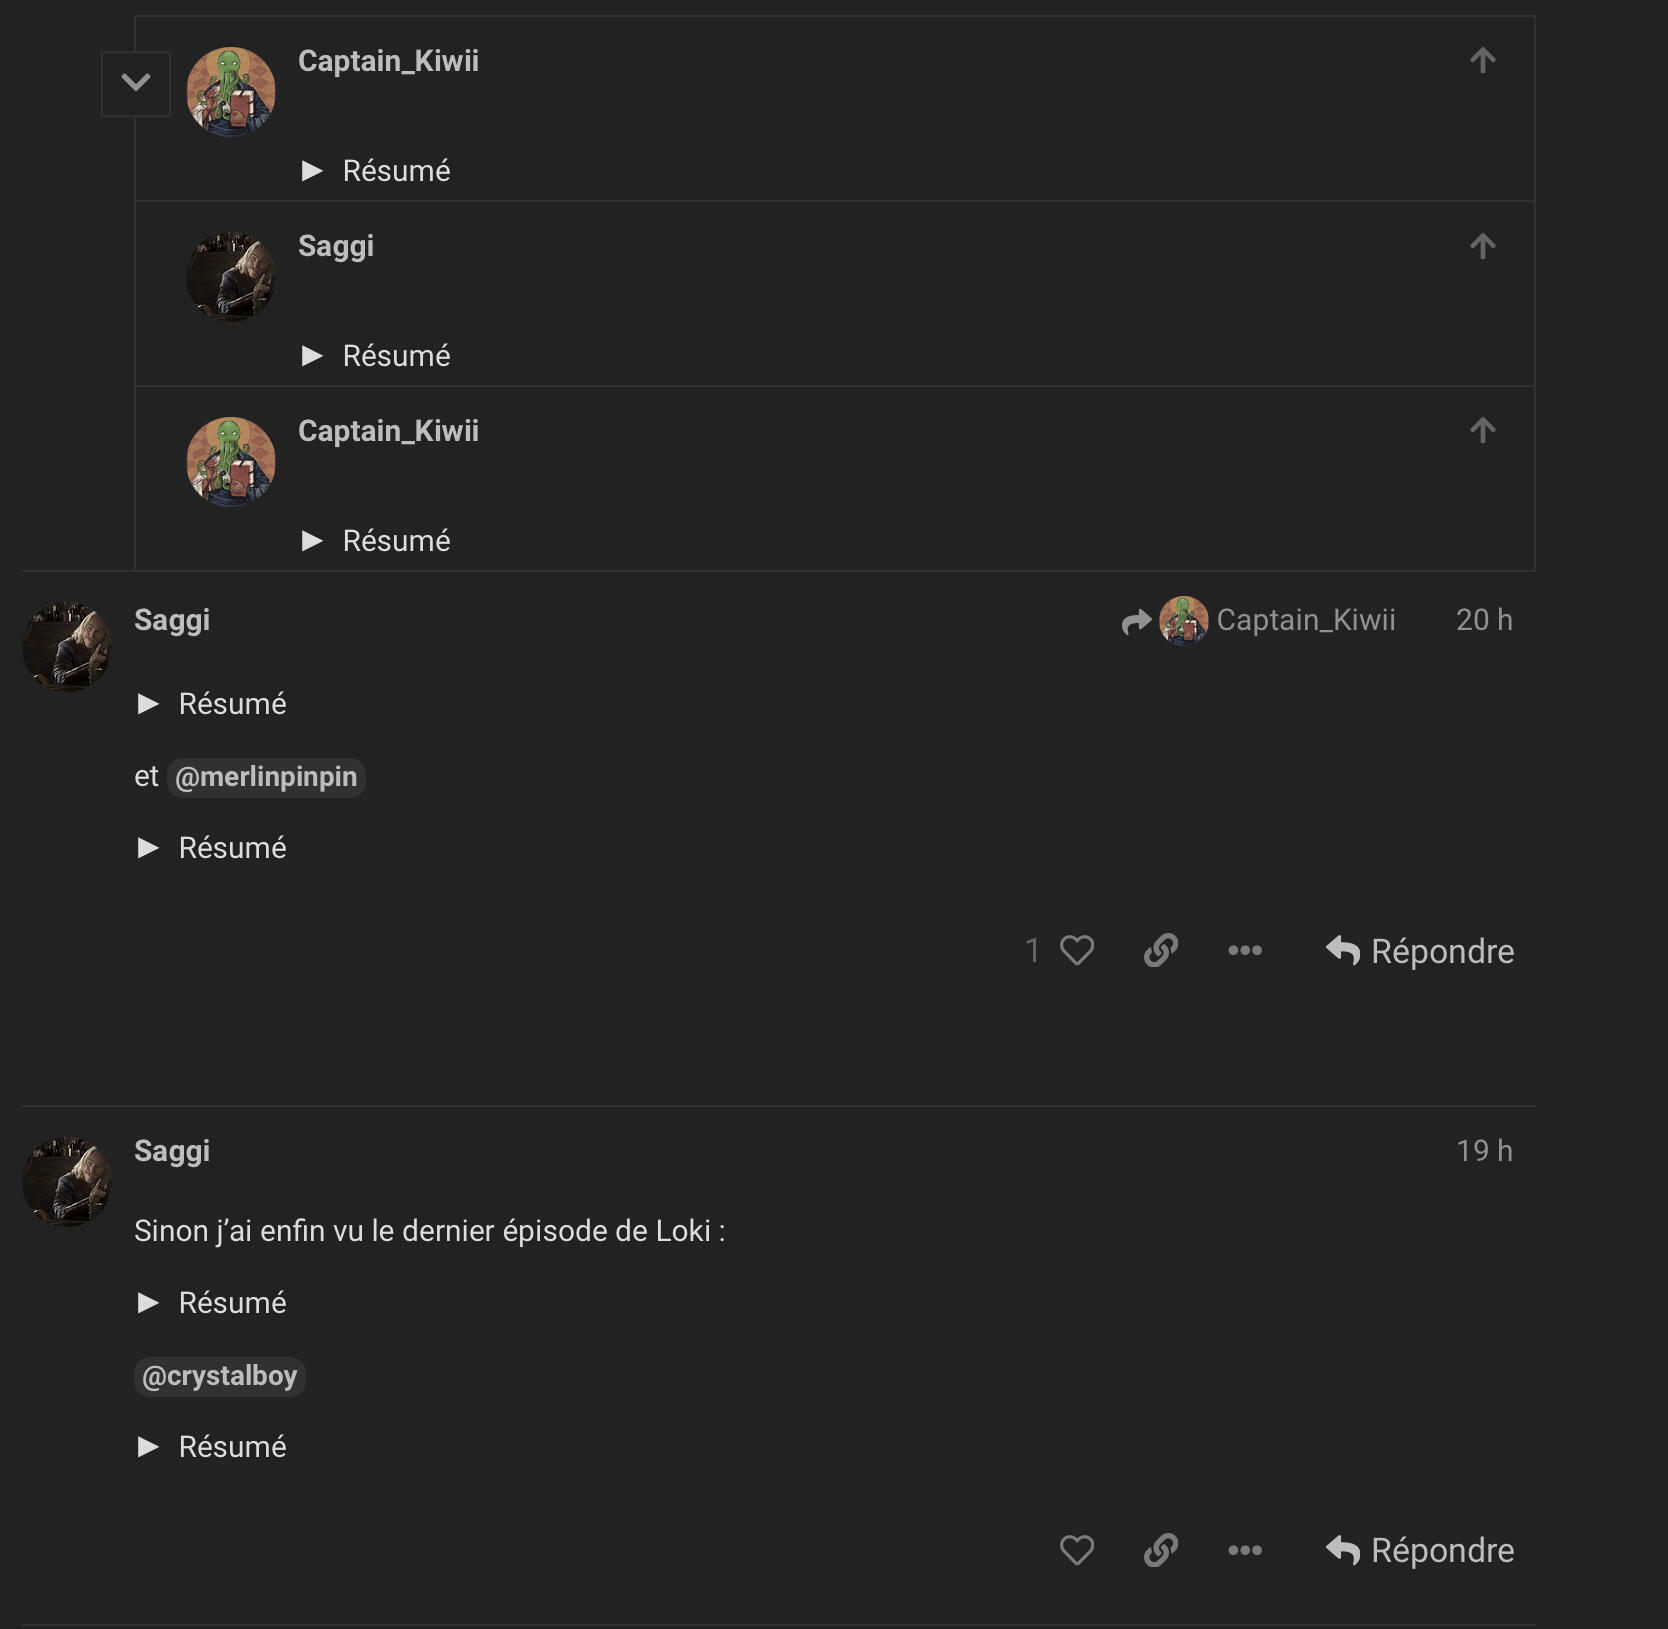Jump to first Captain_Kiwii post via up arrow
Viewport: 1668px width, 1629px height.
1483,61
